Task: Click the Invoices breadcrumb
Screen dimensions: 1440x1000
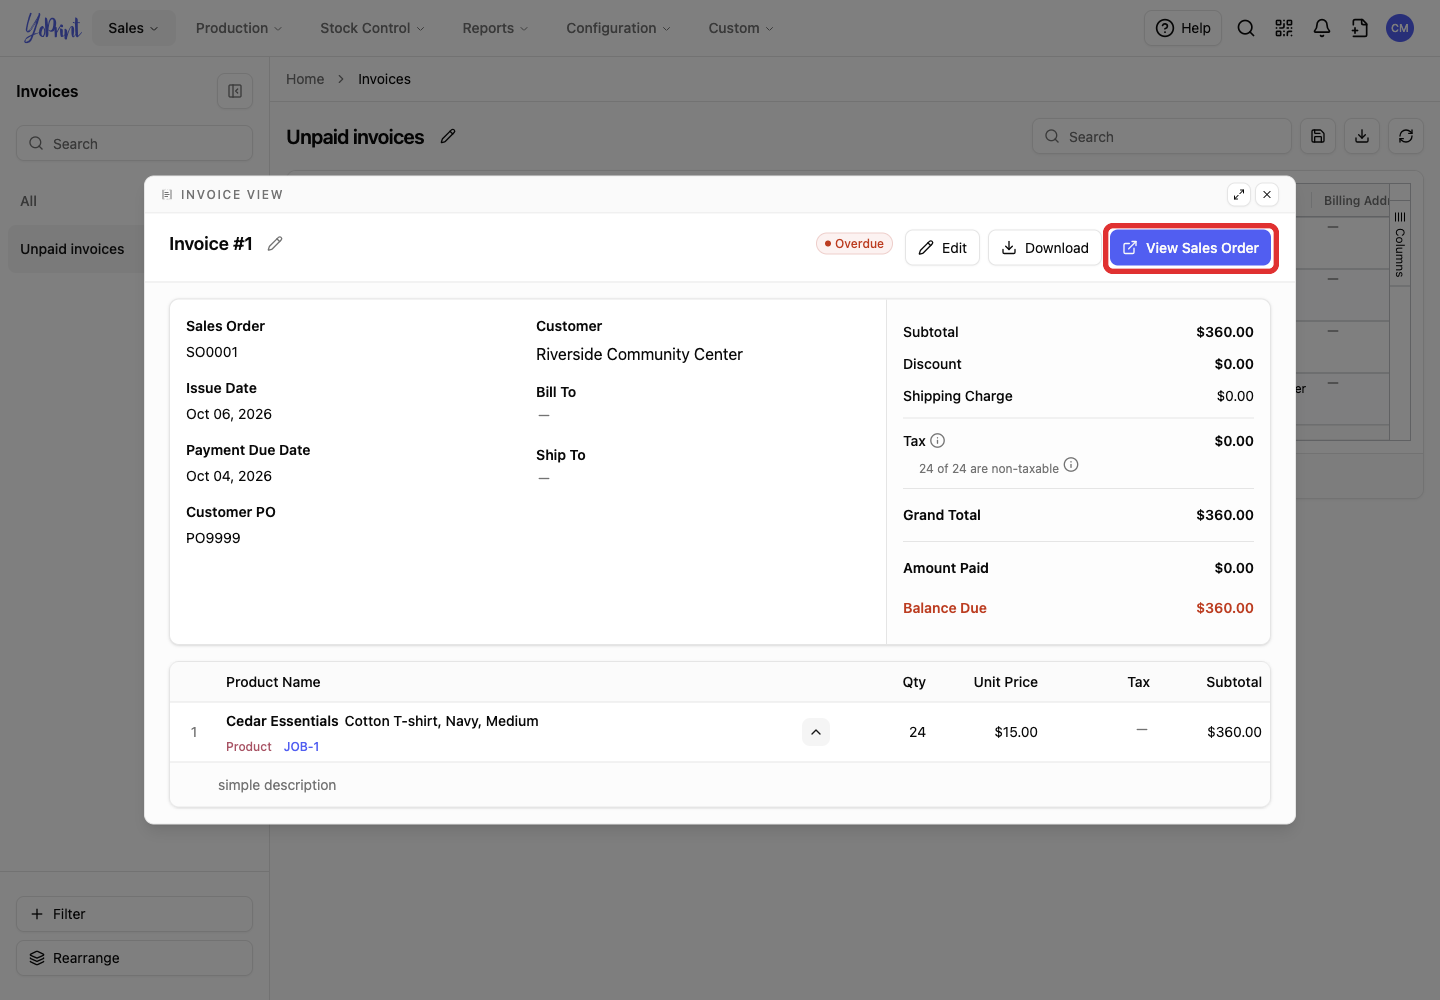Action: click(384, 79)
